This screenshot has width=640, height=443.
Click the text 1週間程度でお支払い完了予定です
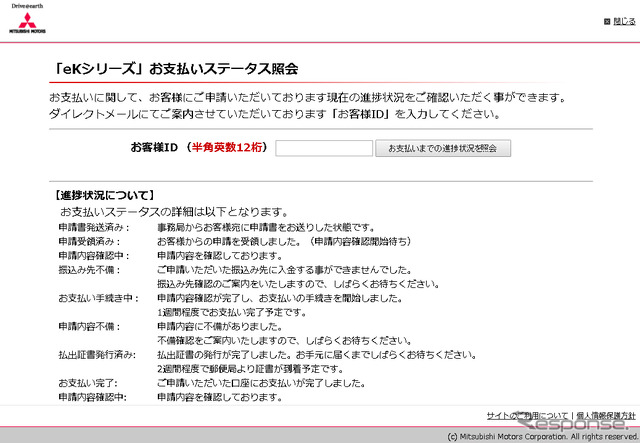[x=232, y=312]
